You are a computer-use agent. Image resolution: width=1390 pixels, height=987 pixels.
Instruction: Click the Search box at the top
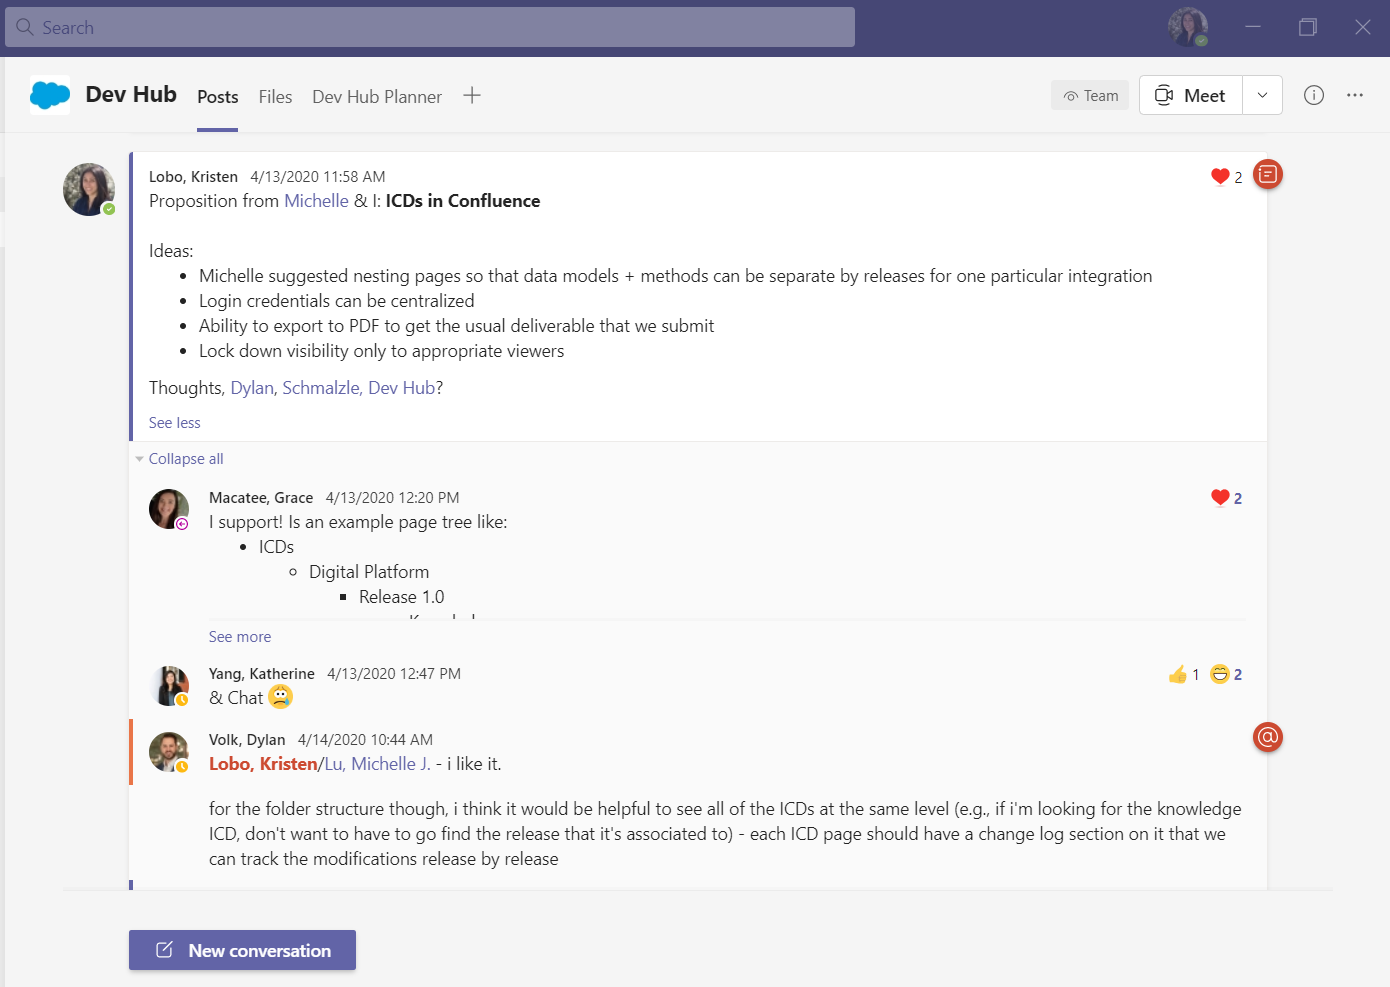point(430,27)
